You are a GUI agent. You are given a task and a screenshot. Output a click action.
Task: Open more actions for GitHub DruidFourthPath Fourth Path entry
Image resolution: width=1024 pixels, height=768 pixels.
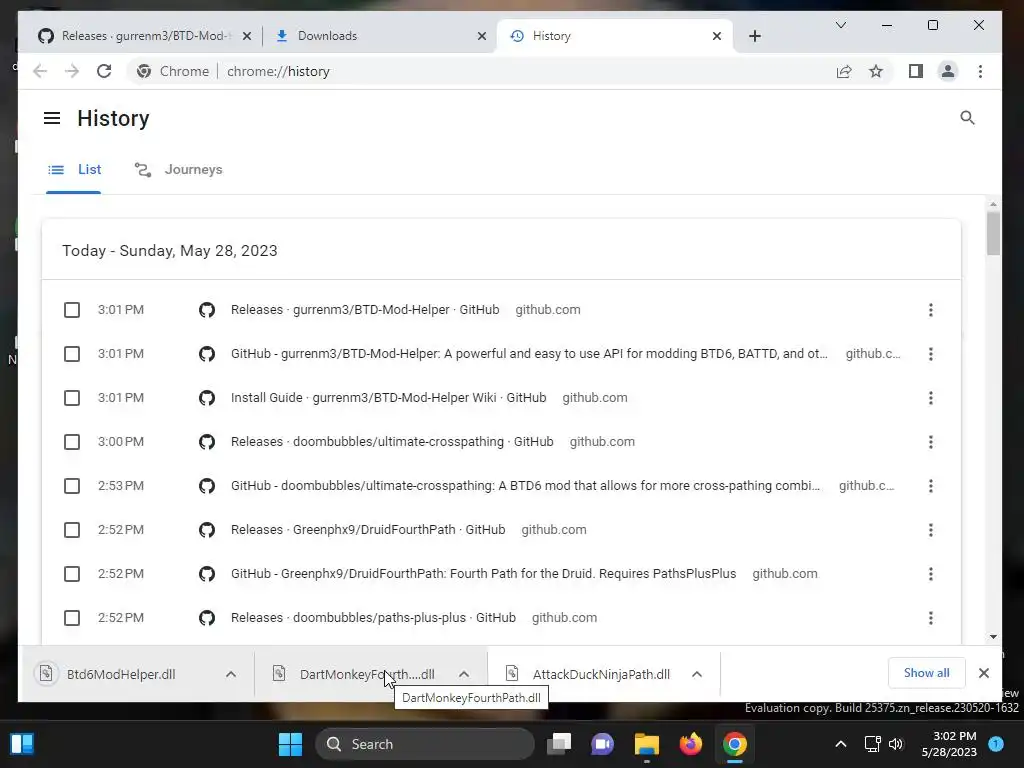coord(931,574)
